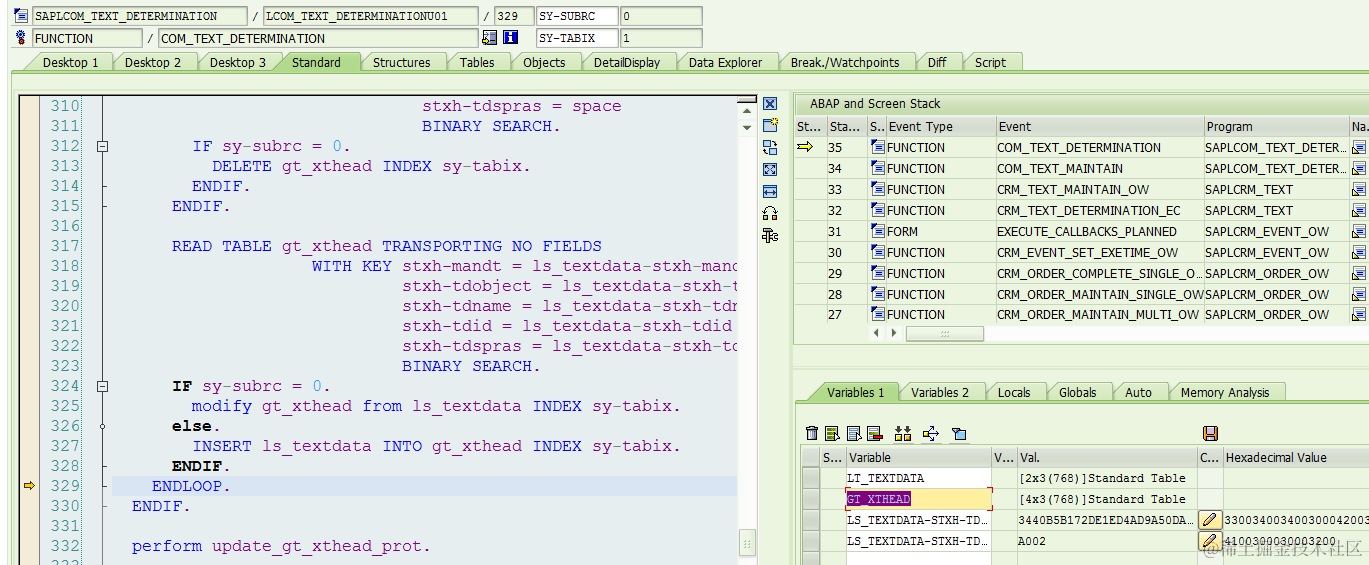Screen dimensions: 1369x565
Task: Switch to the Globals tab
Action: [1078, 392]
